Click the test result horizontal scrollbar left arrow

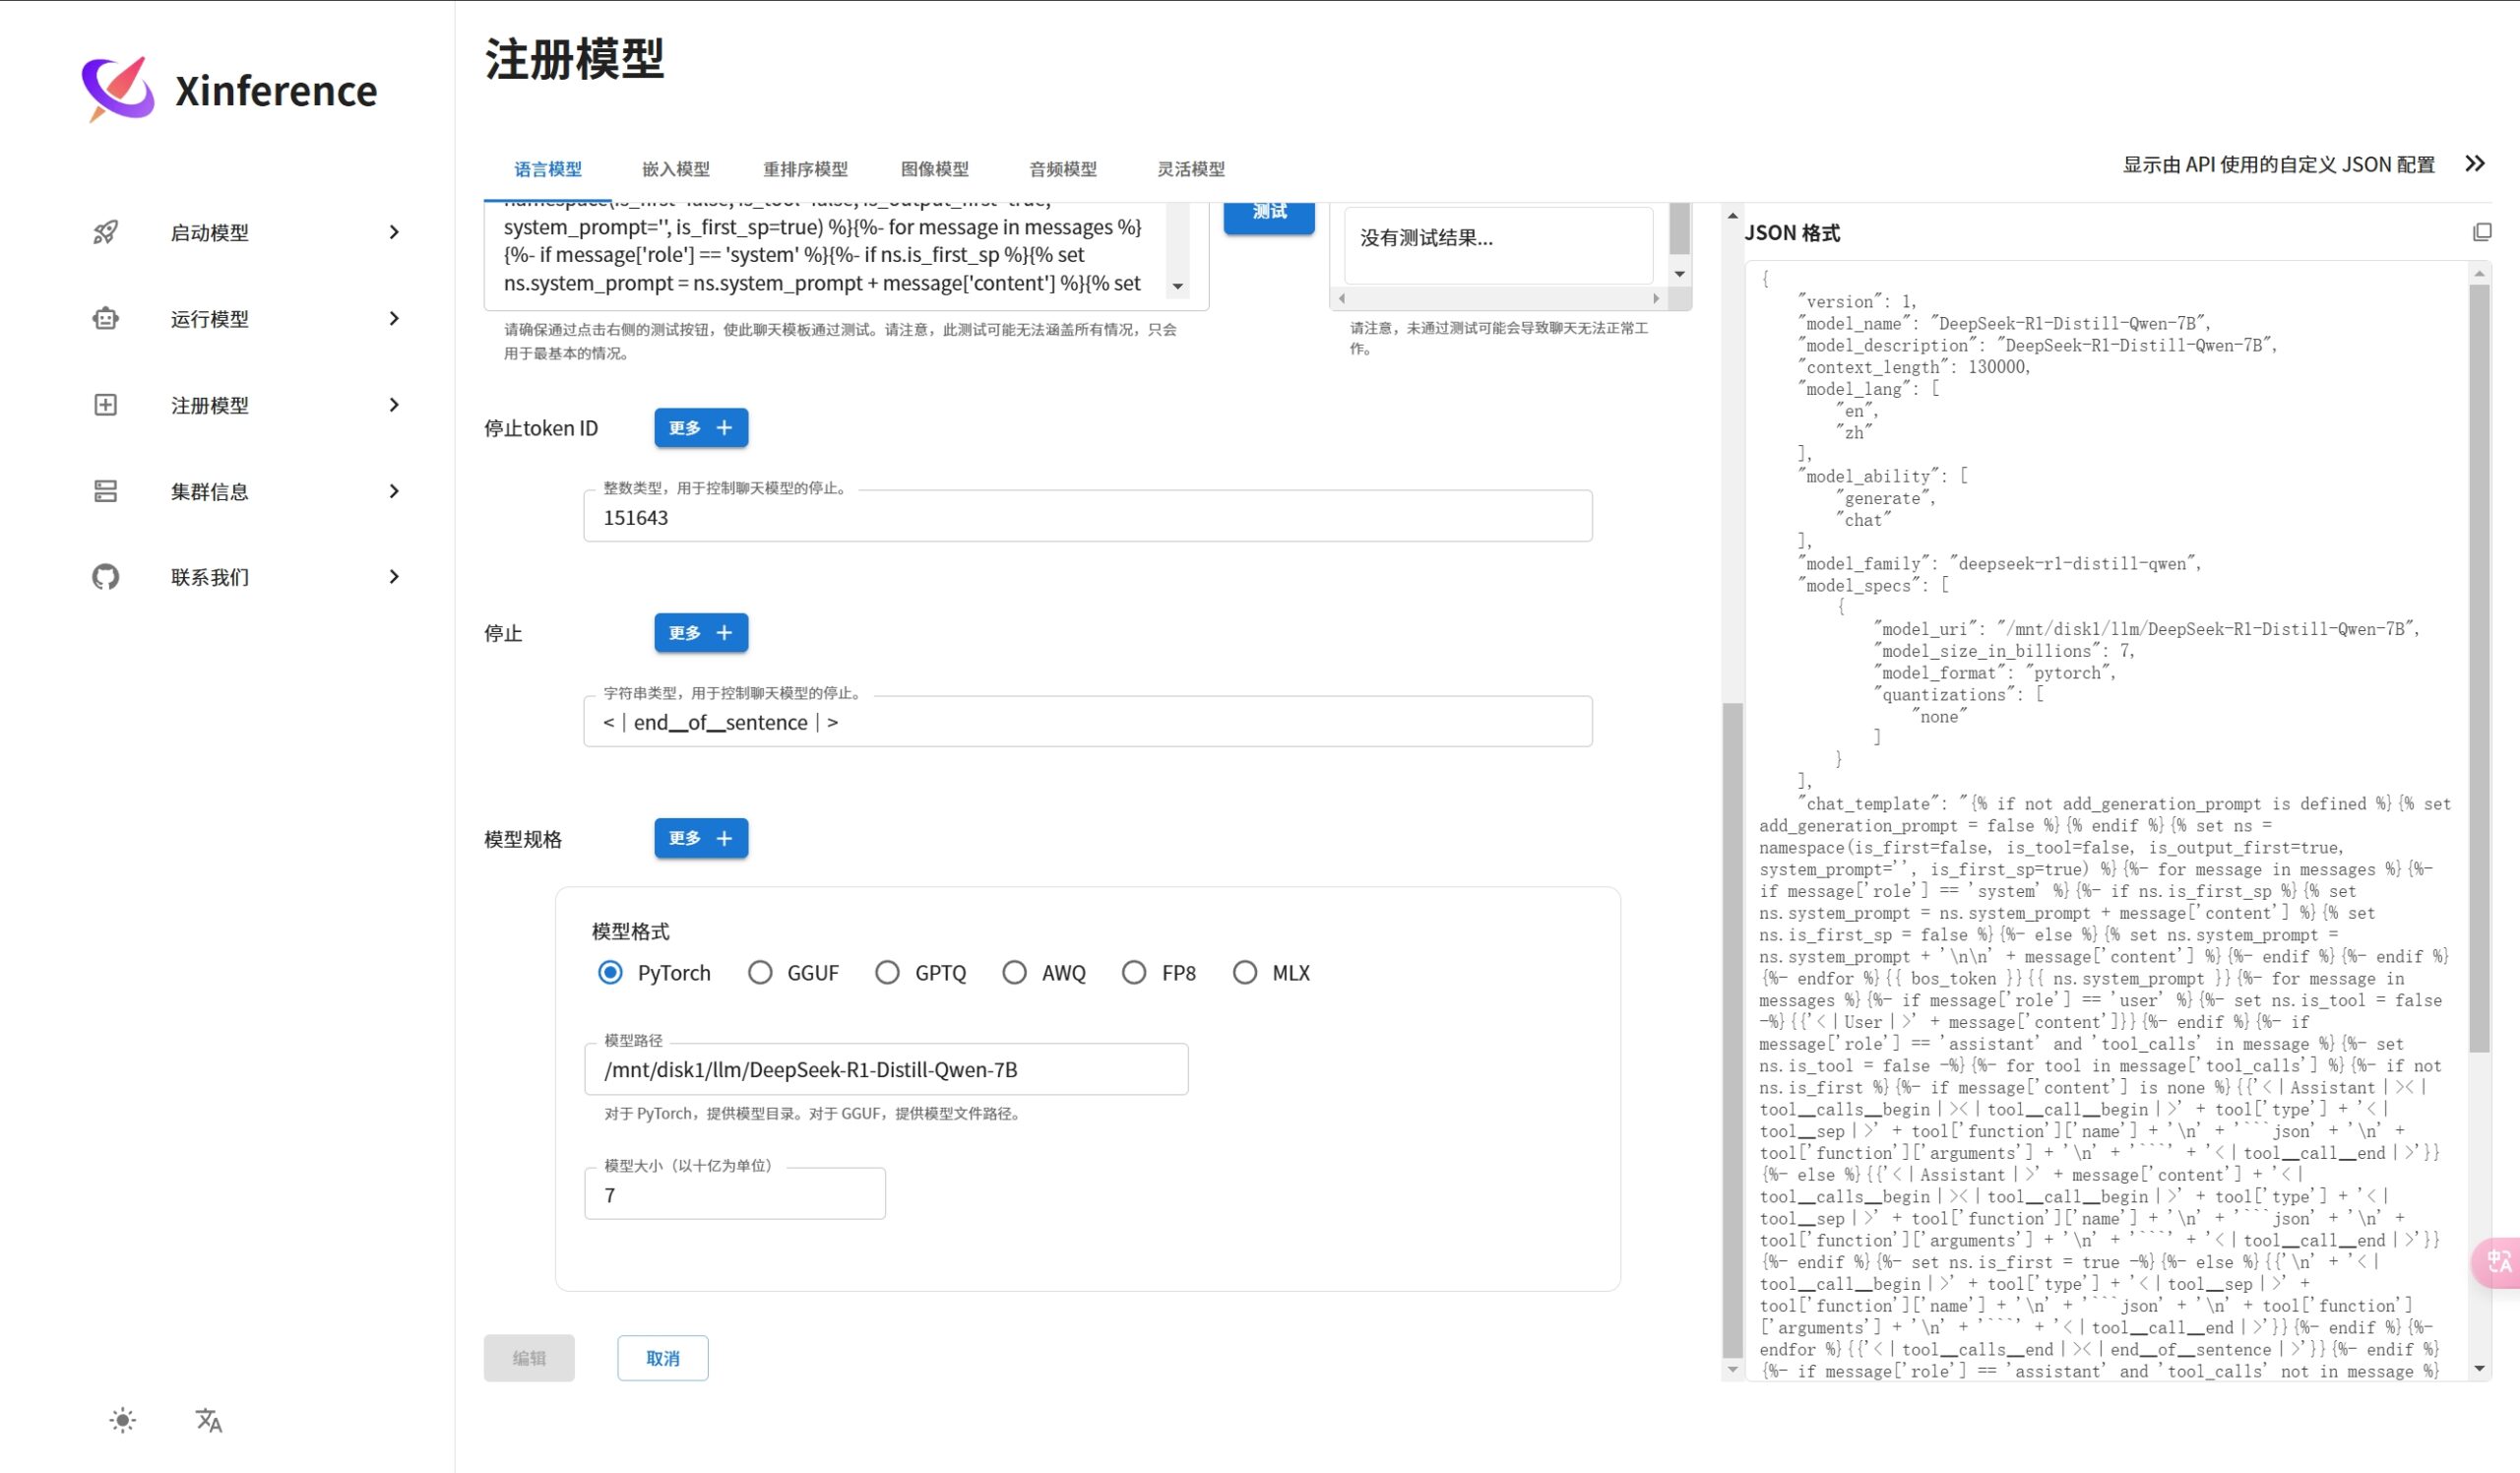point(1341,298)
